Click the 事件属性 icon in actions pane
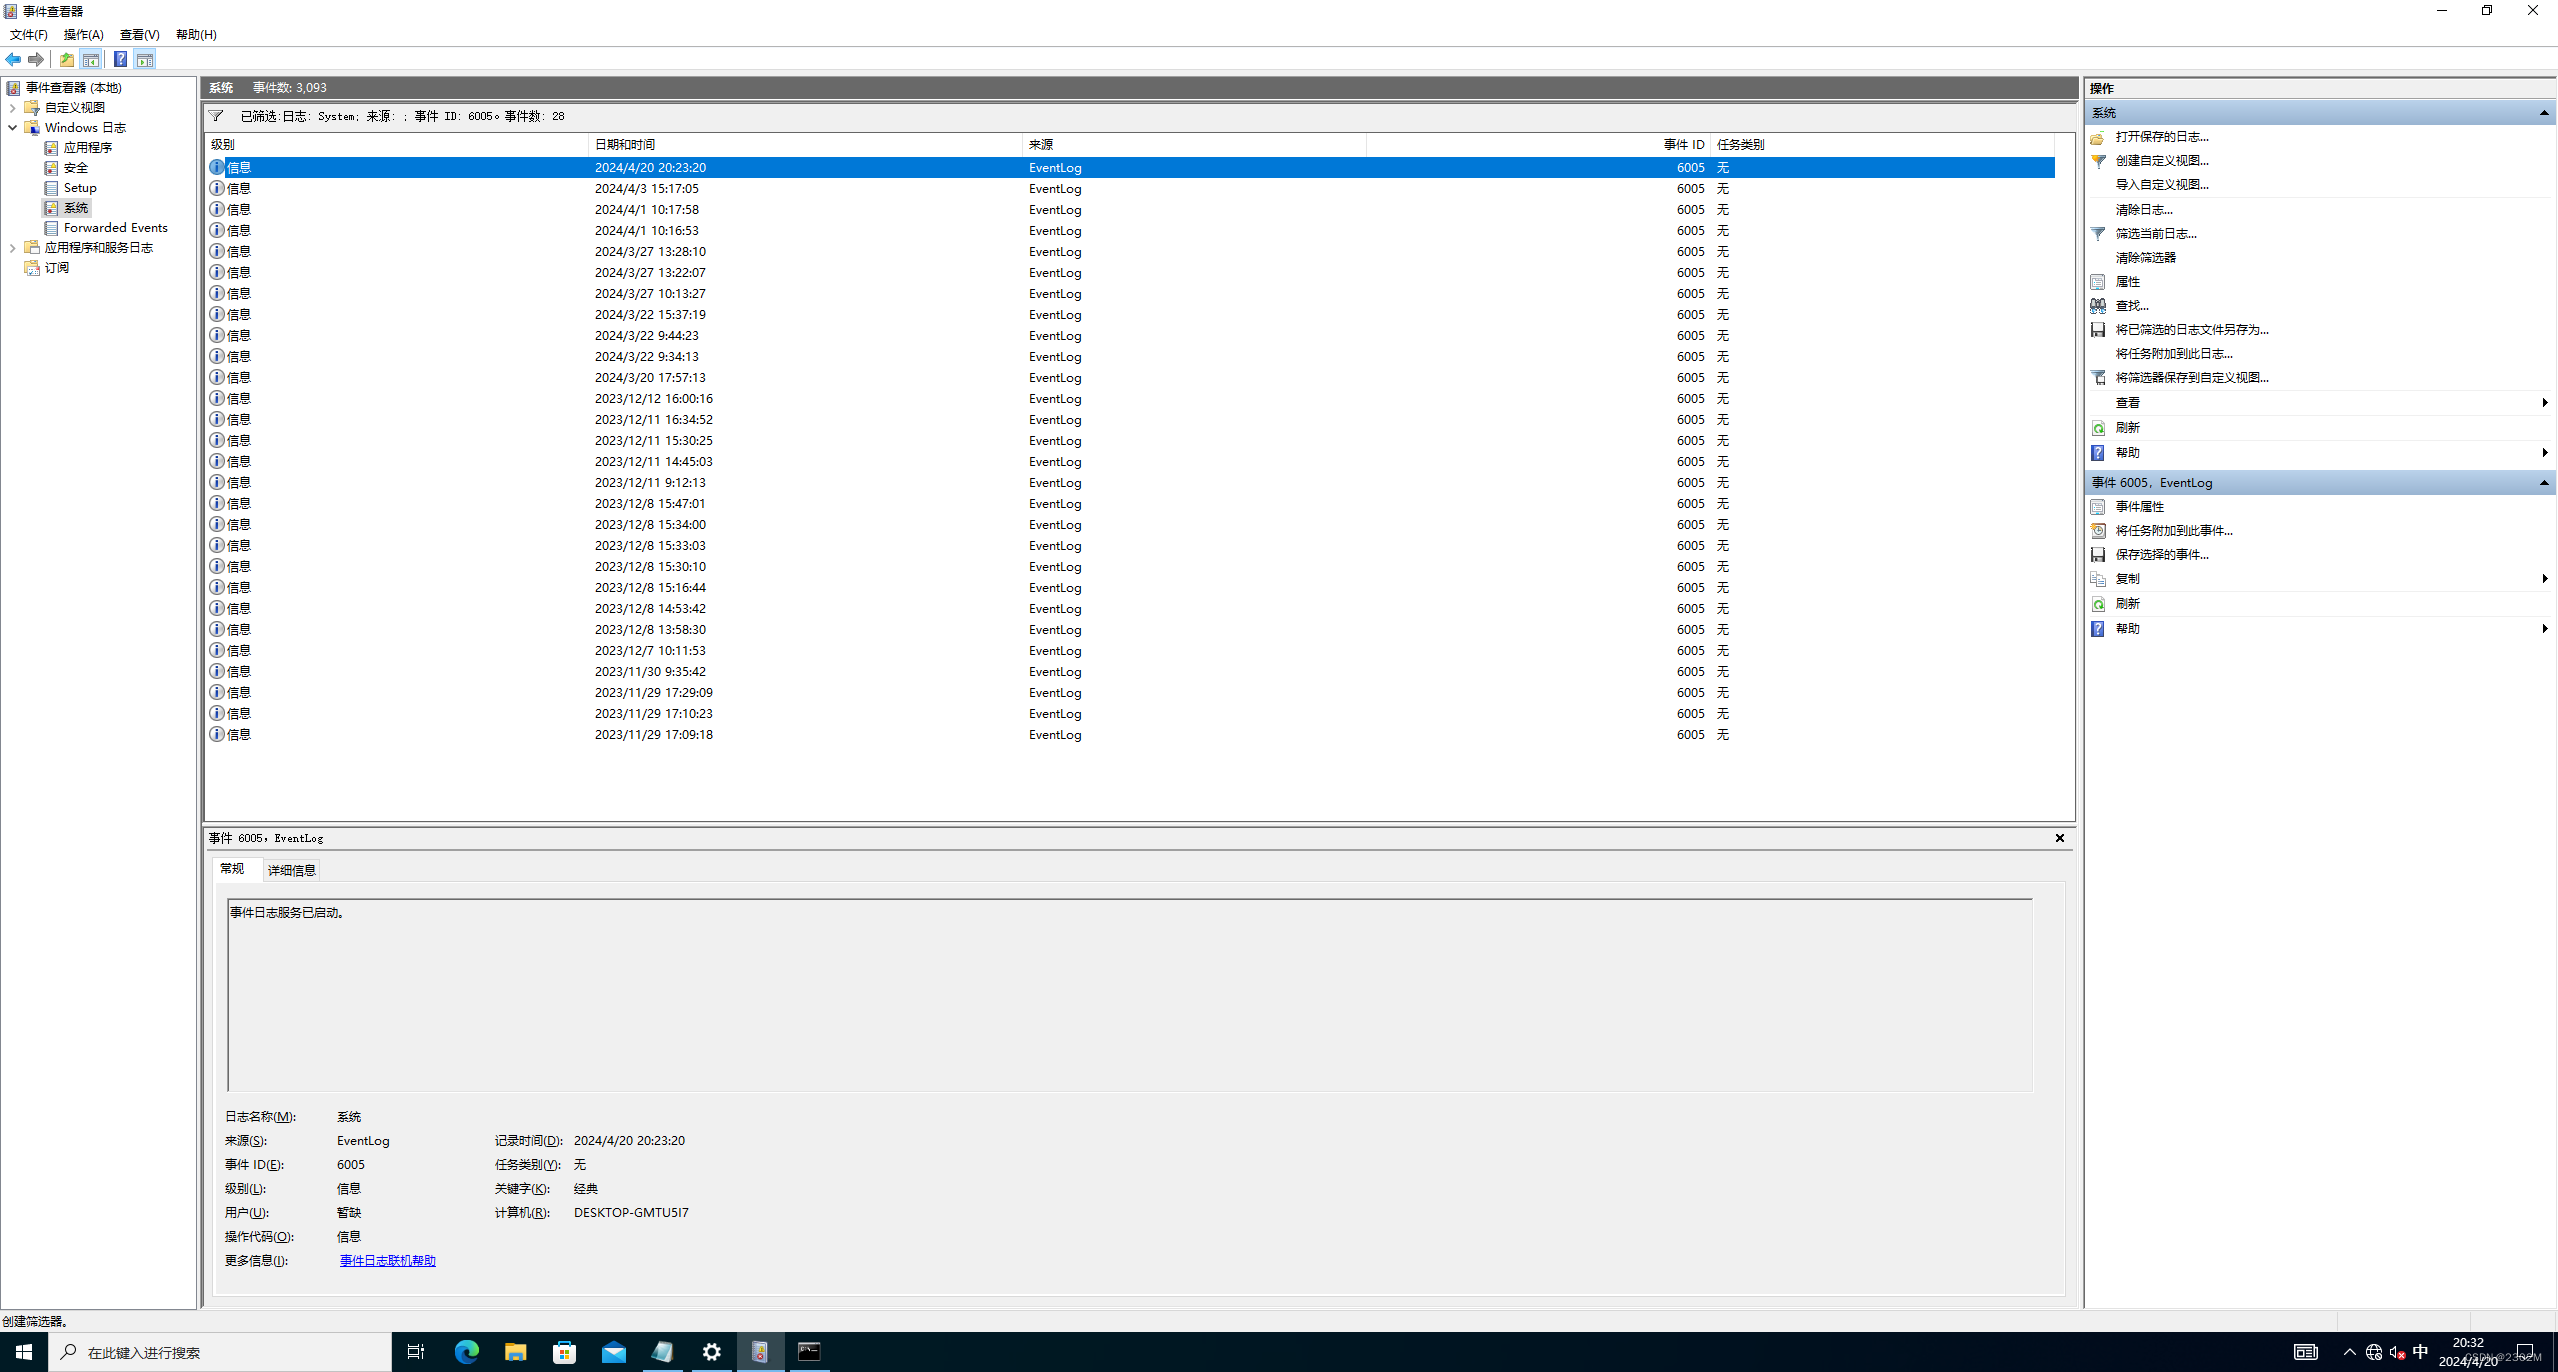The height and width of the screenshot is (1372, 2558). click(2098, 507)
